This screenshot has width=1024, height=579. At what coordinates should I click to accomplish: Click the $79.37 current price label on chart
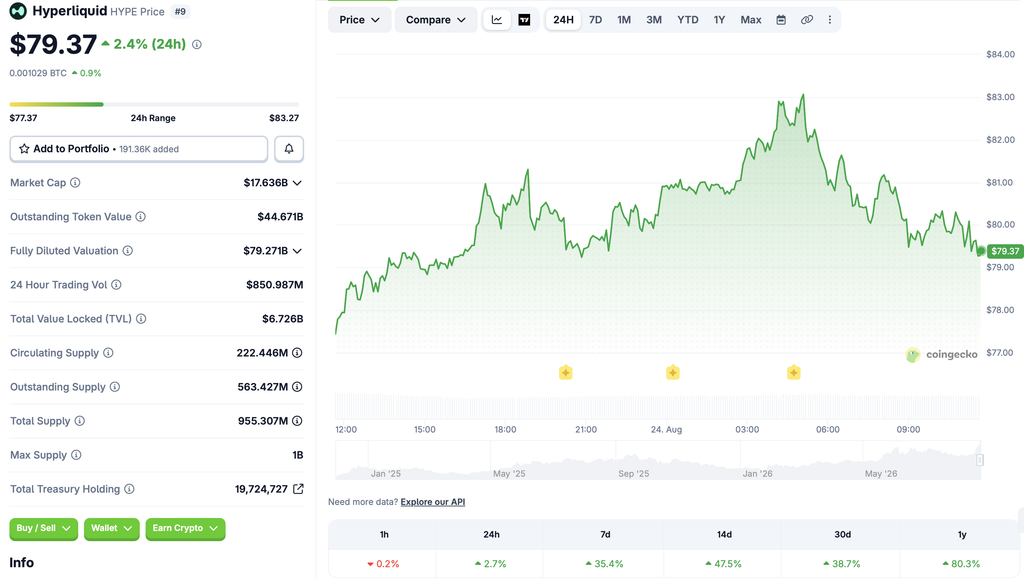(1005, 251)
